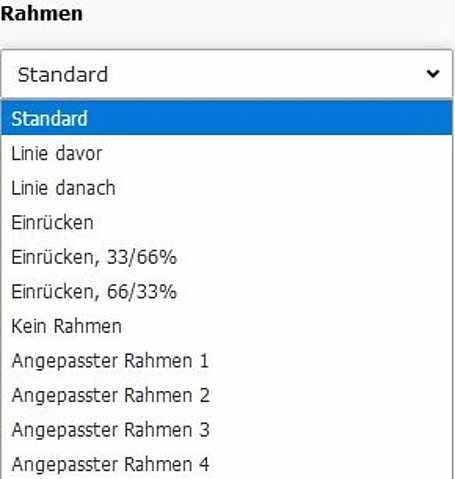Image resolution: width=455 pixels, height=479 pixels.
Task: Choose Linie davor from the list
Action: (x=227, y=153)
